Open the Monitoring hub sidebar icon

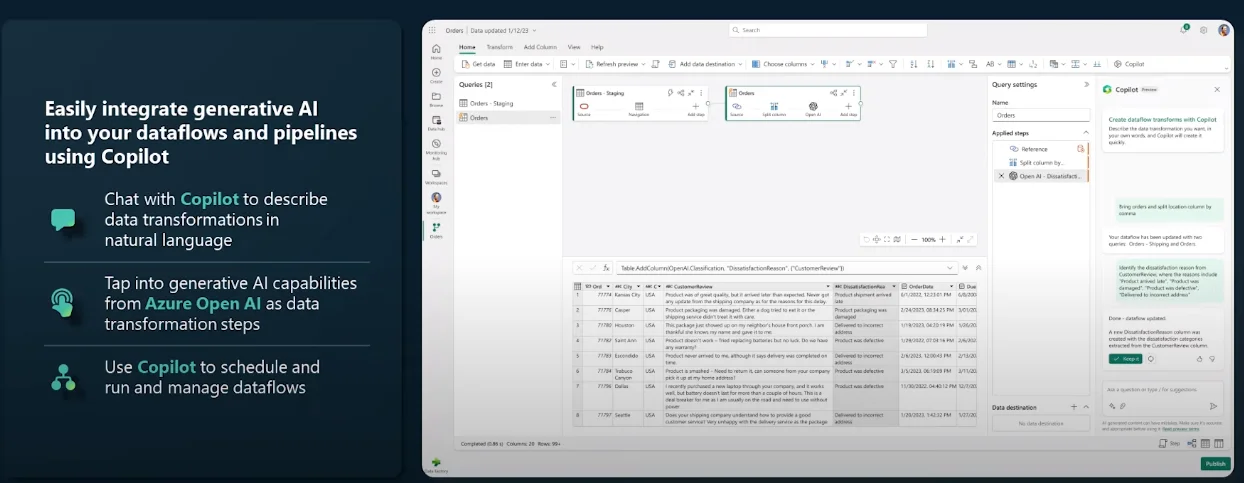(x=436, y=145)
